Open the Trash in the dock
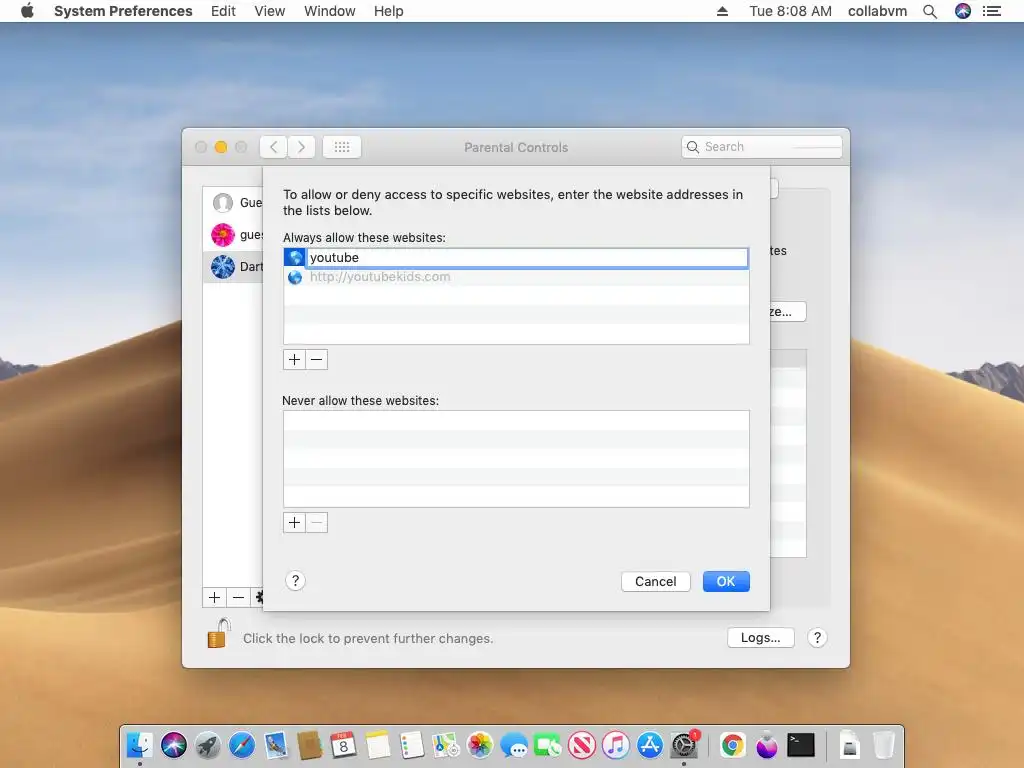The image size is (1024, 768). coord(884,745)
